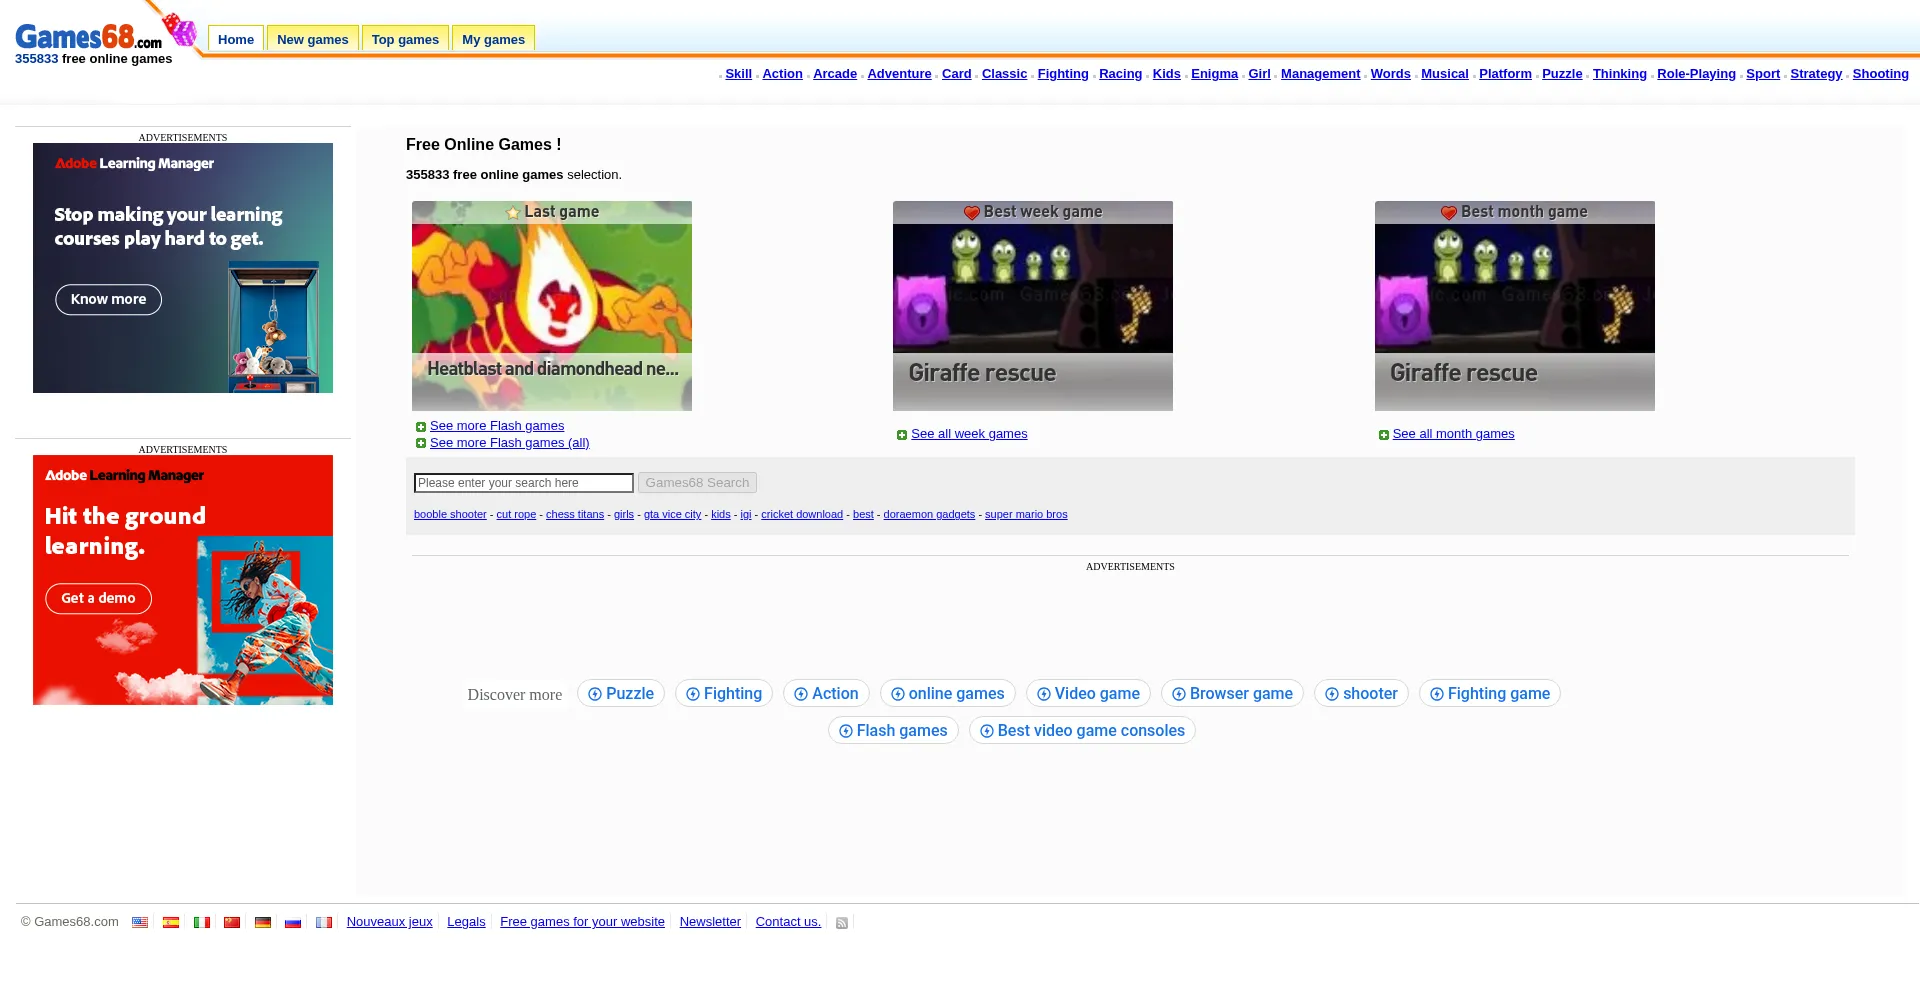Switch to New games tab

click(313, 39)
